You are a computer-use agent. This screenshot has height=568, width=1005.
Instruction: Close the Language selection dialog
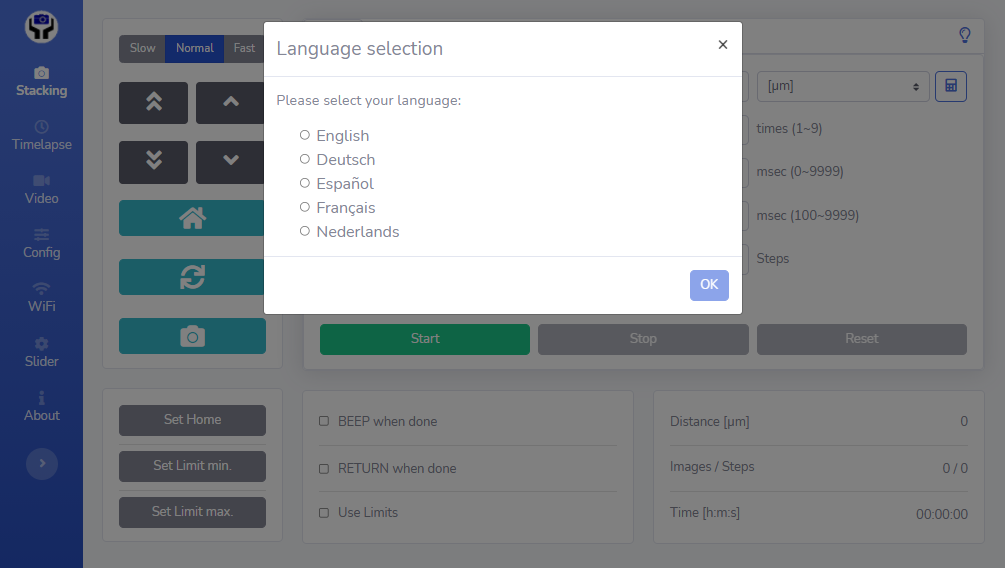tap(722, 45)
